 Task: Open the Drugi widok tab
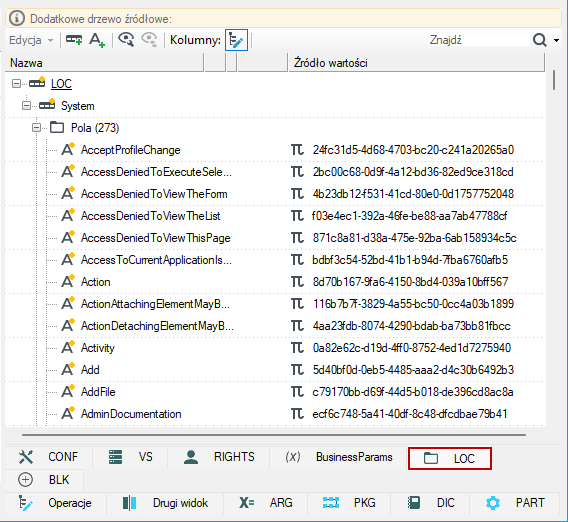click(x=165, y=503)
